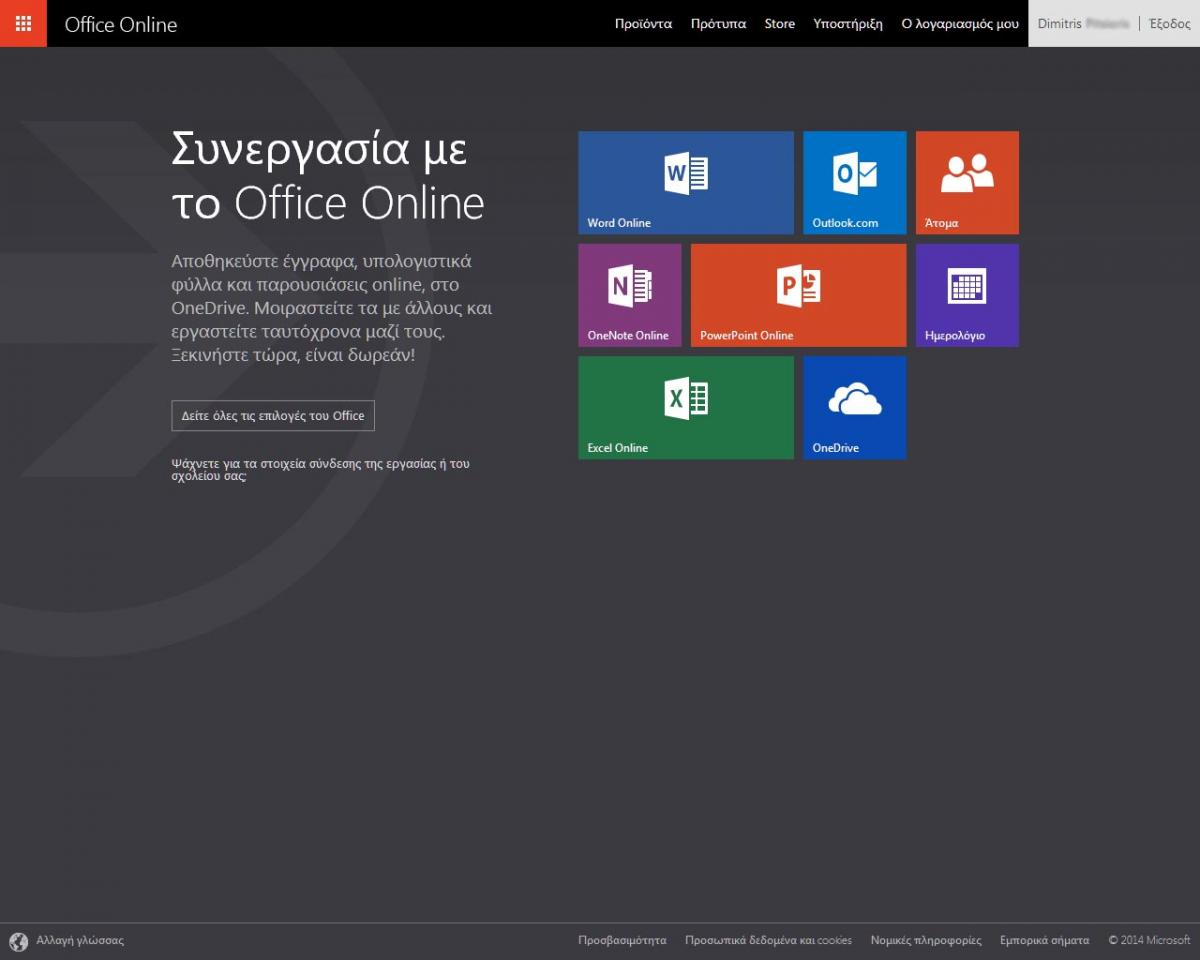Click the Office Online header title
The height and width of the screenshot is (960, 1200).
click(x=121, y=24)
